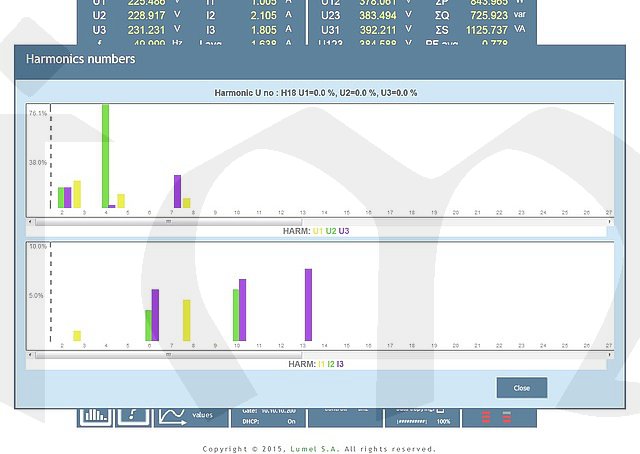Click the red icons at bottom right

[x=497, y=417]
